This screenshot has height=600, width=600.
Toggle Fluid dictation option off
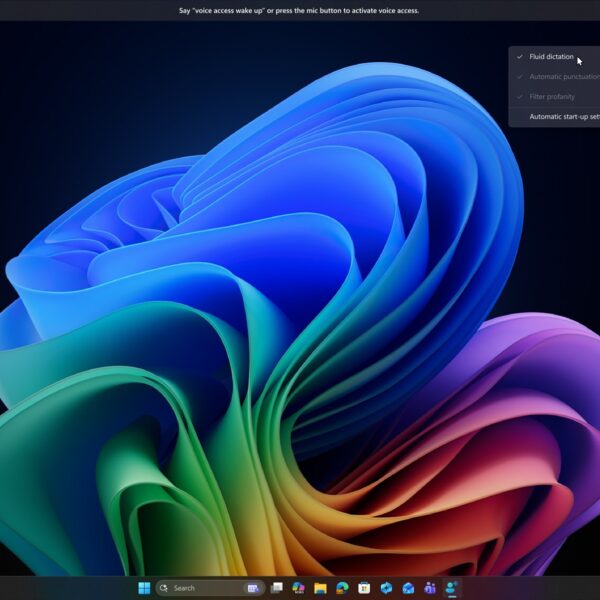coord(552,57)
